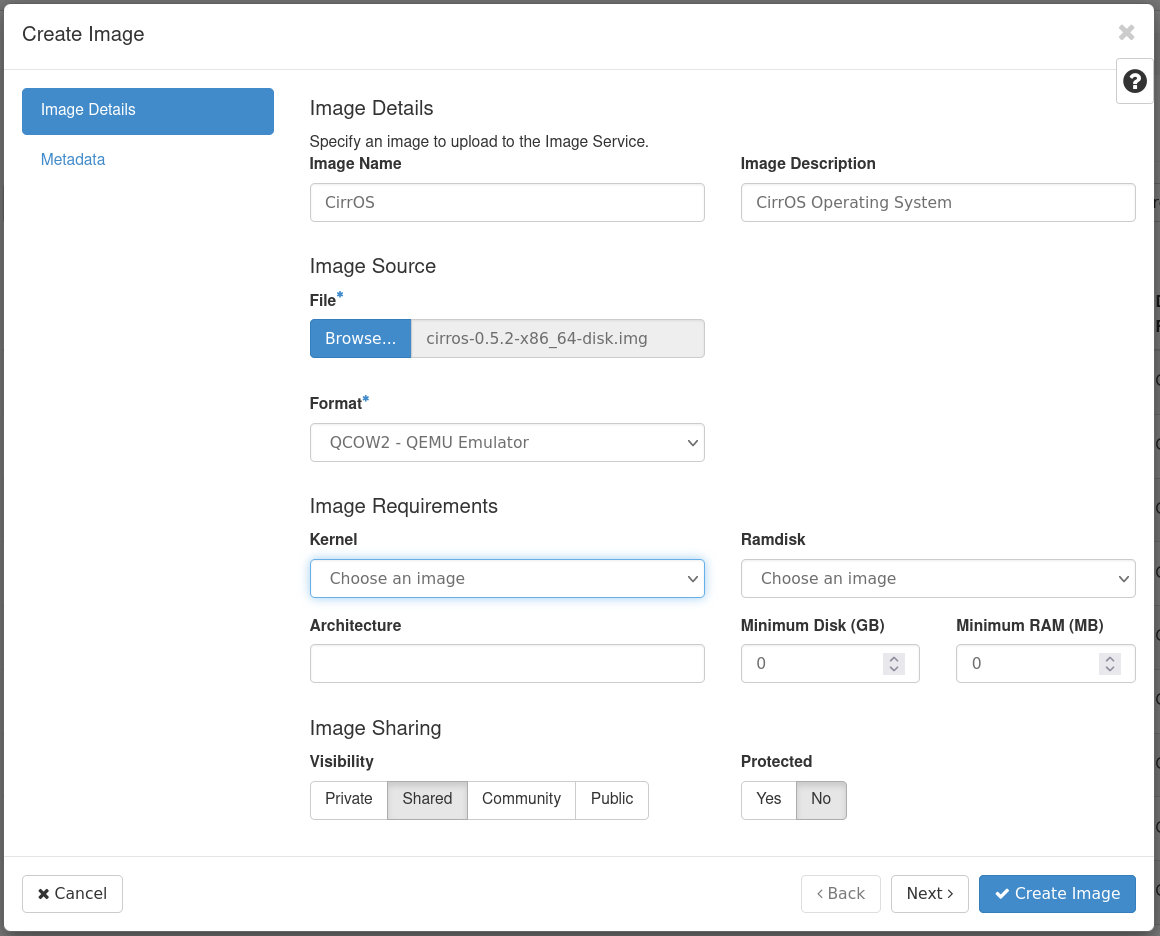Set visibility to Public
This screenshot has width=1160, height=936.
point(611,799)
